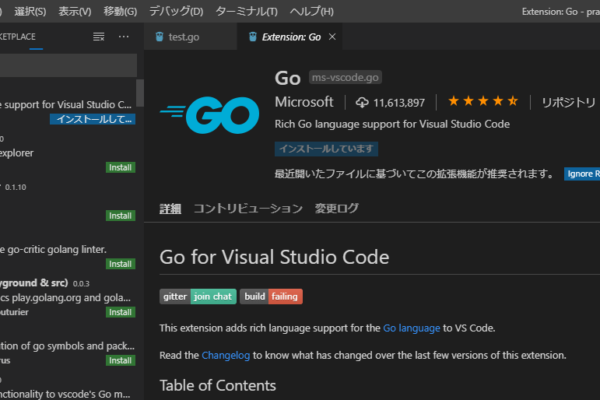
Task: Open the Go language link
Action: click(x=411, y=328)
